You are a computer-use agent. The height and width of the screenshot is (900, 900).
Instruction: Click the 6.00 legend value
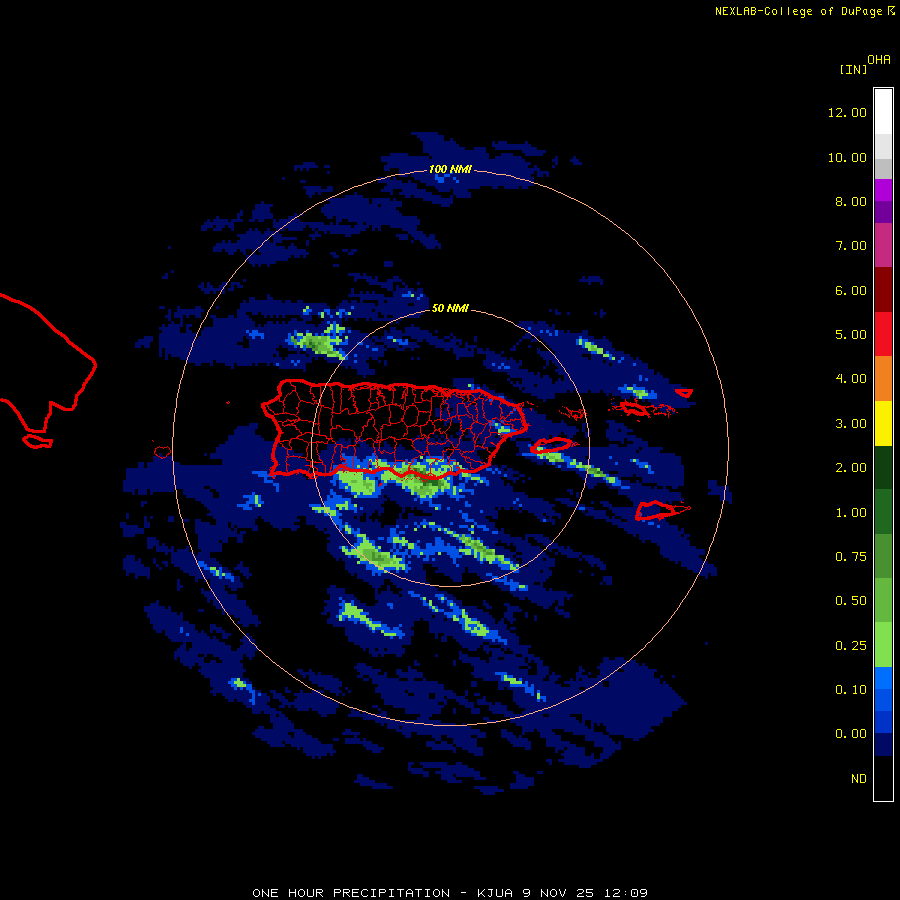click(851, 290)
